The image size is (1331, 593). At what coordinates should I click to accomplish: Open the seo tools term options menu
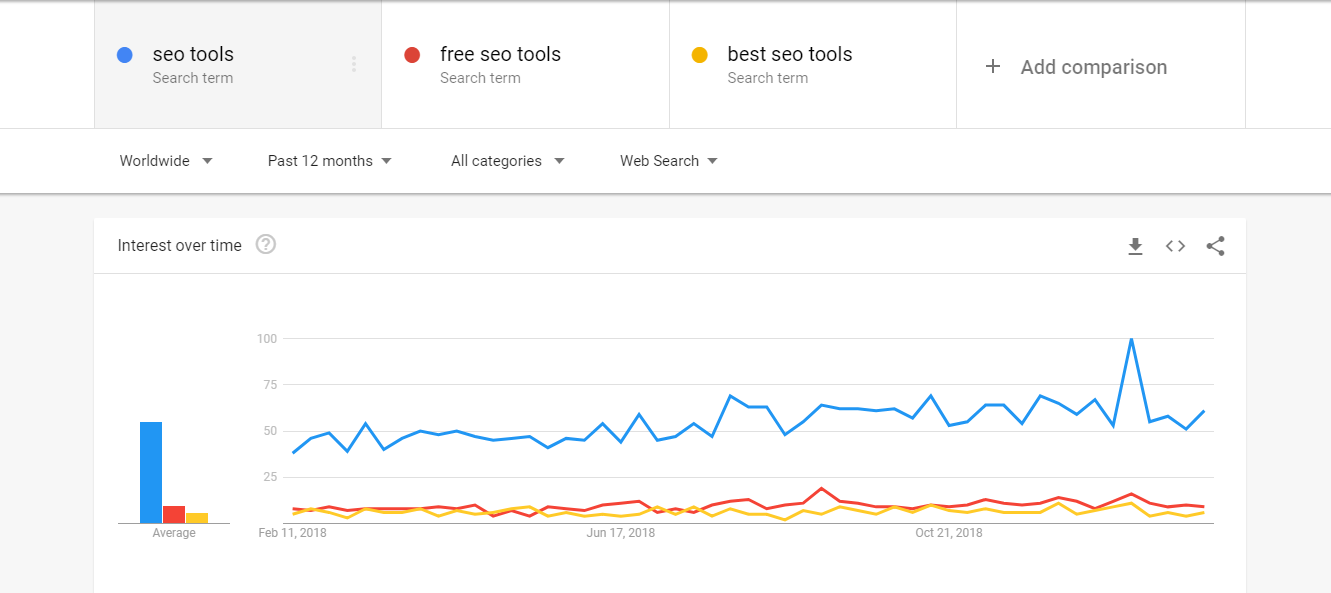[354, 65]
